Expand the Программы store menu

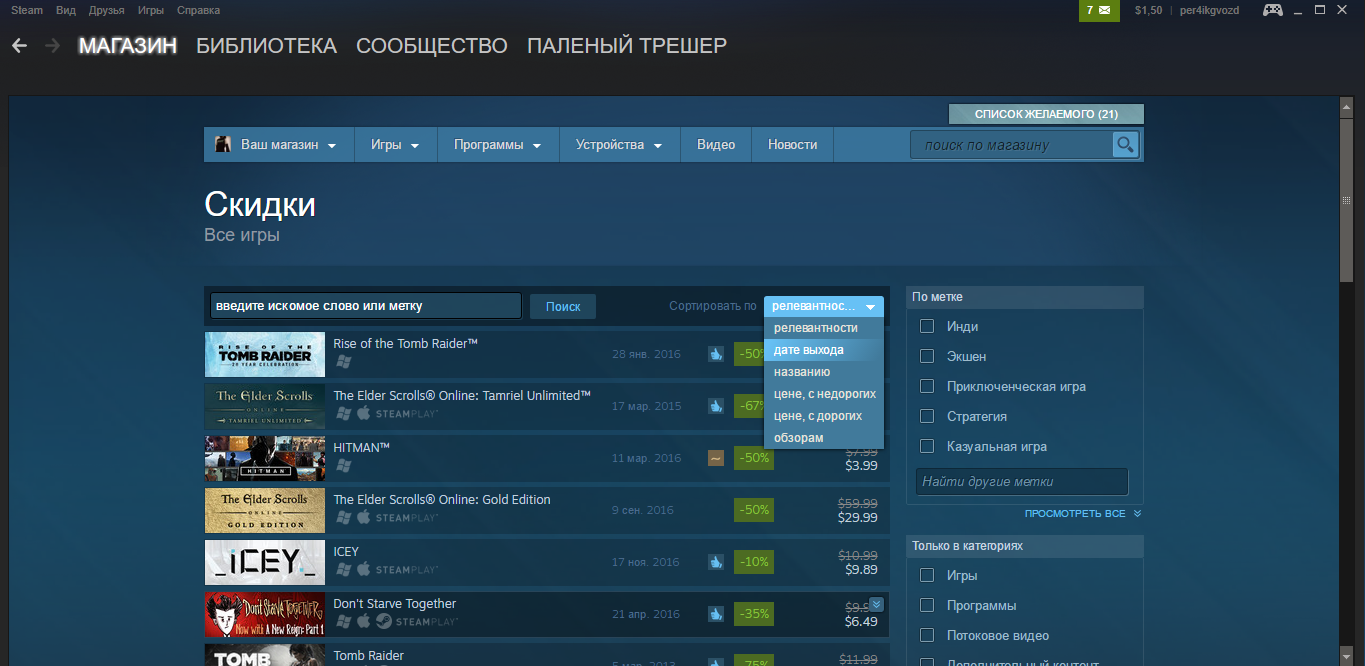pyautogui.click(x=498, y=145)
